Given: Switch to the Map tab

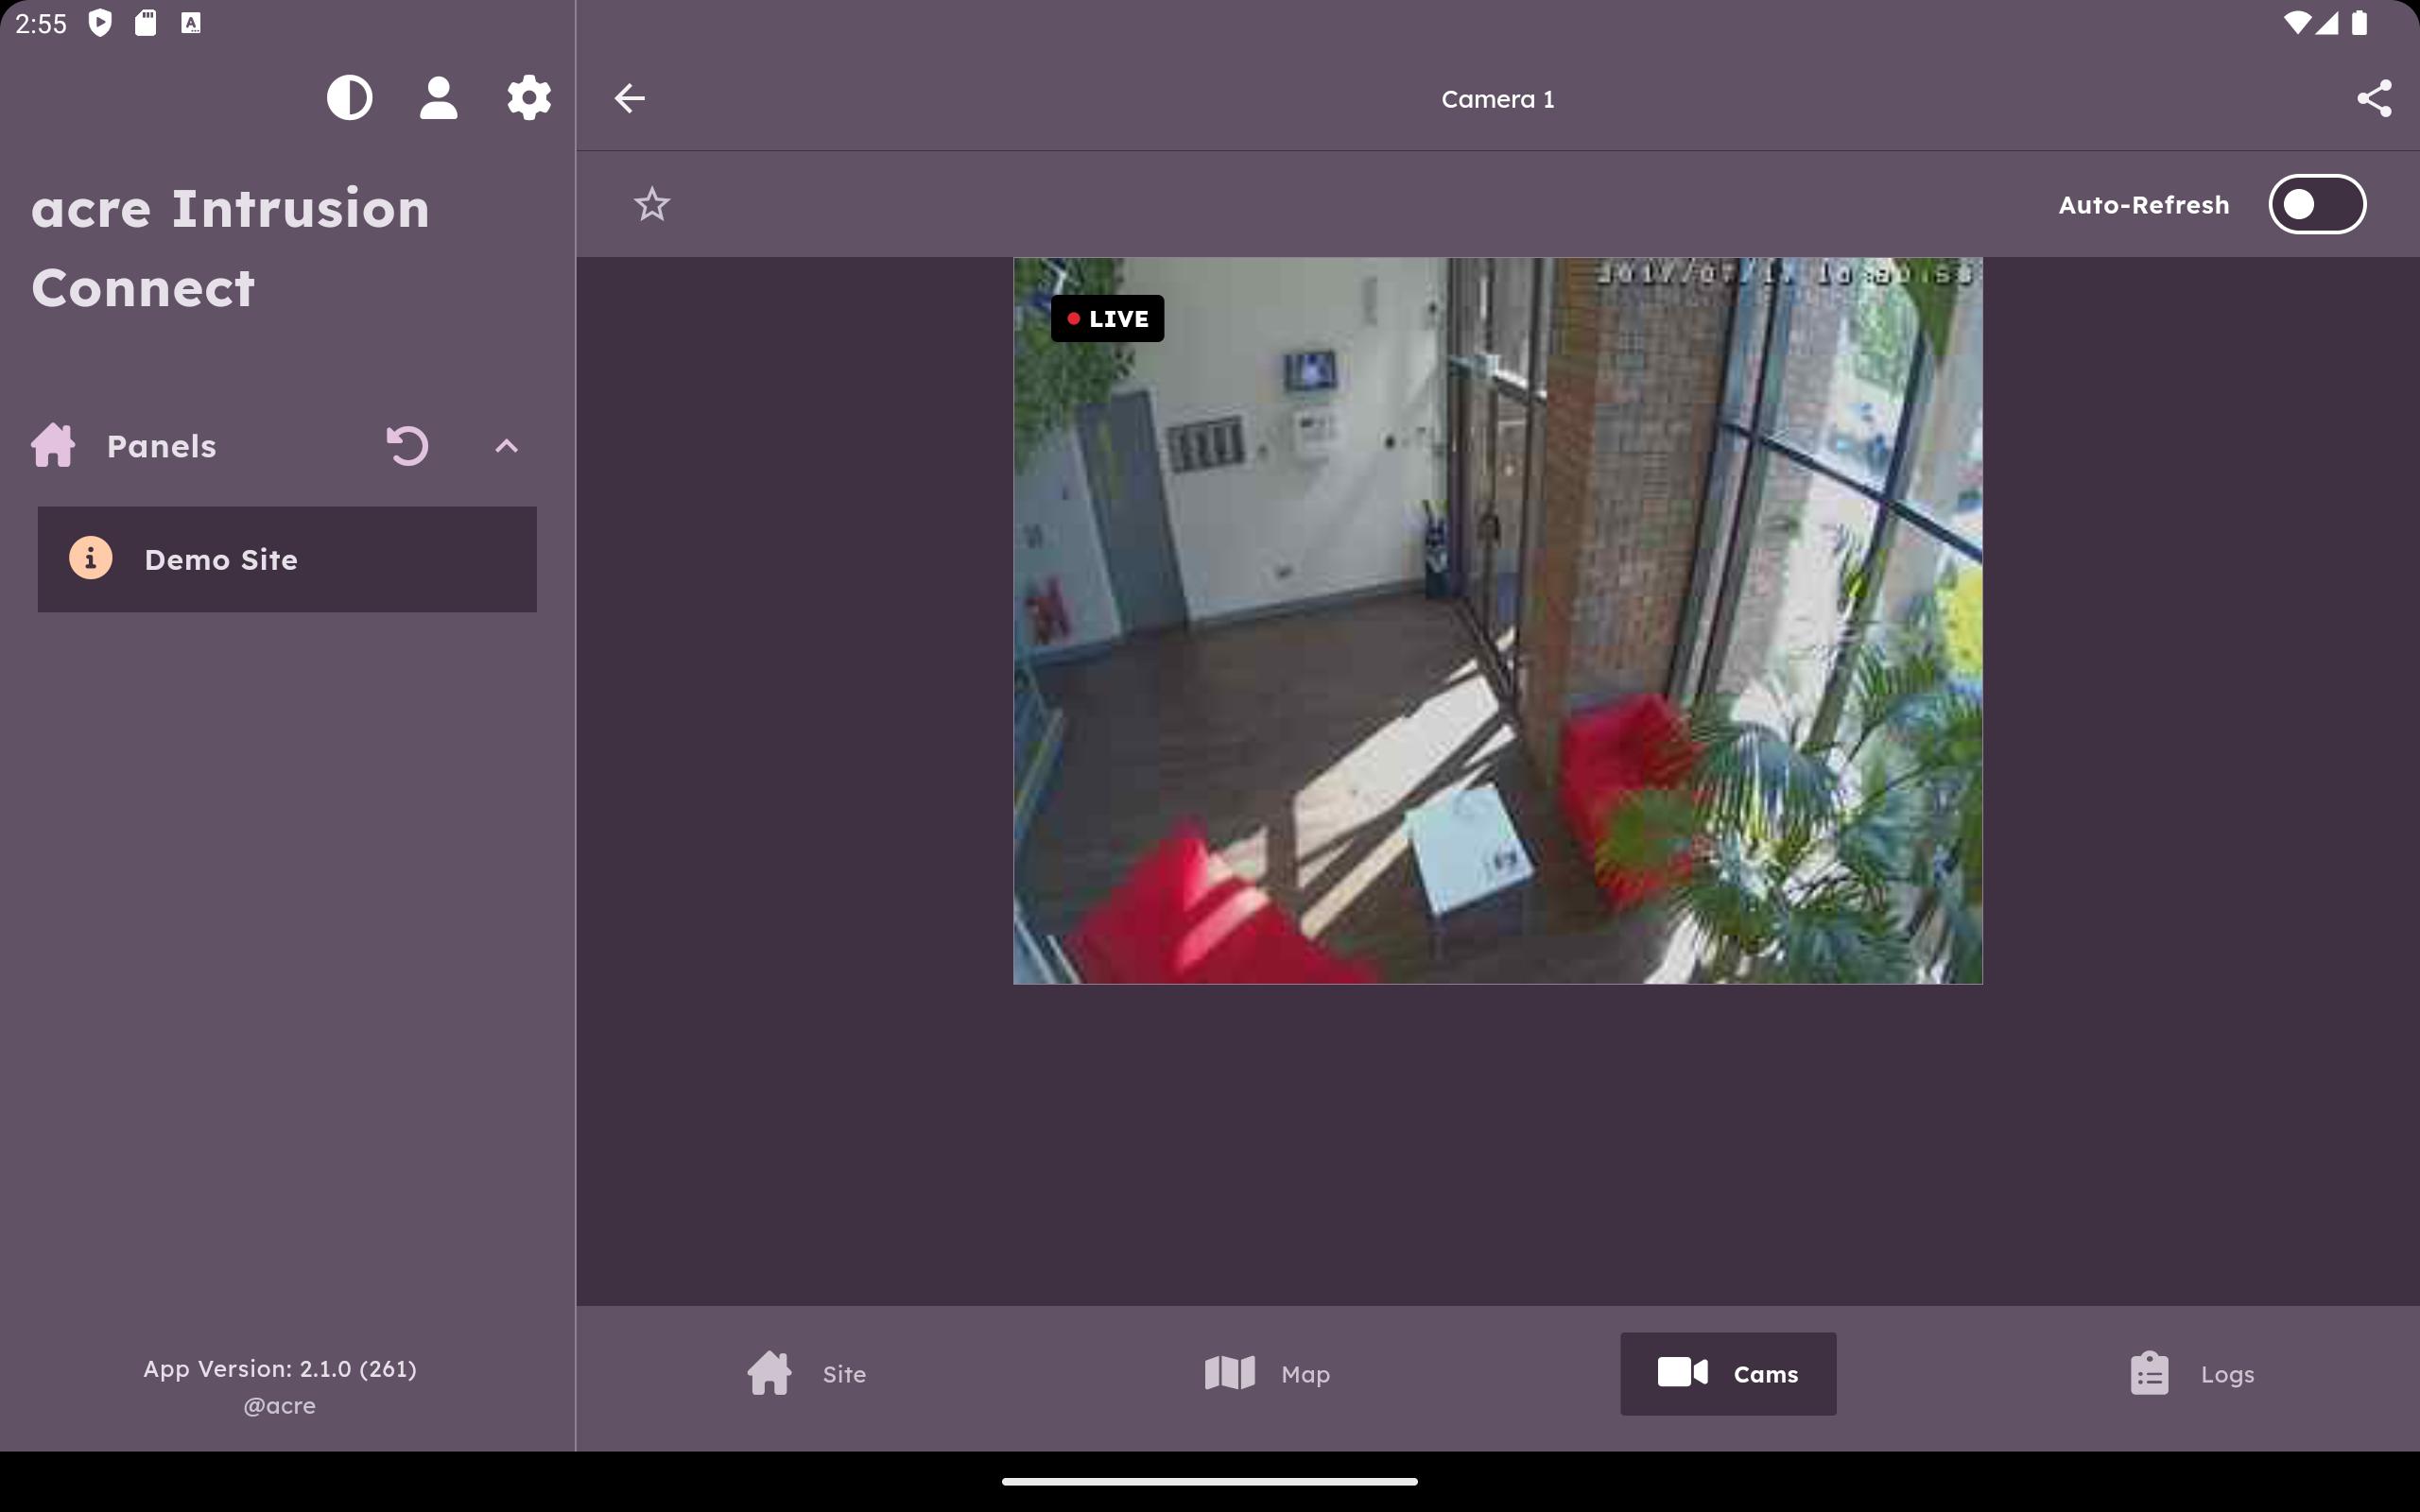Looking at the screenshot, I should point(1268,1373).
